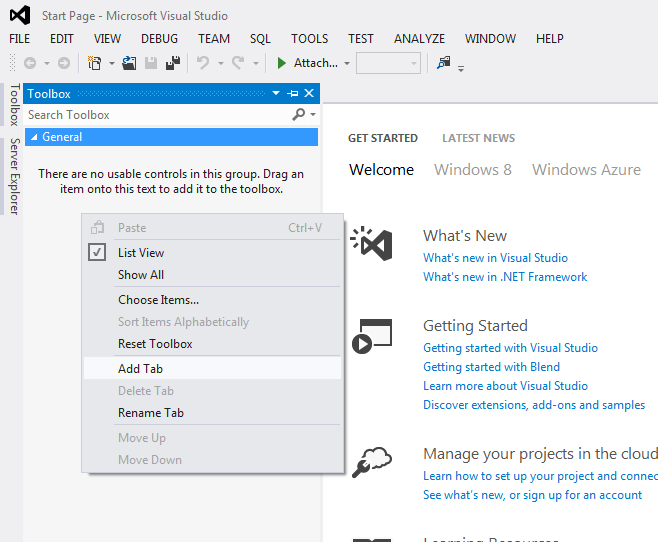The height and width of the screenshot is (542, 658).
Task: Open the Server Explorer side tab
Action: tap(15, 176)
